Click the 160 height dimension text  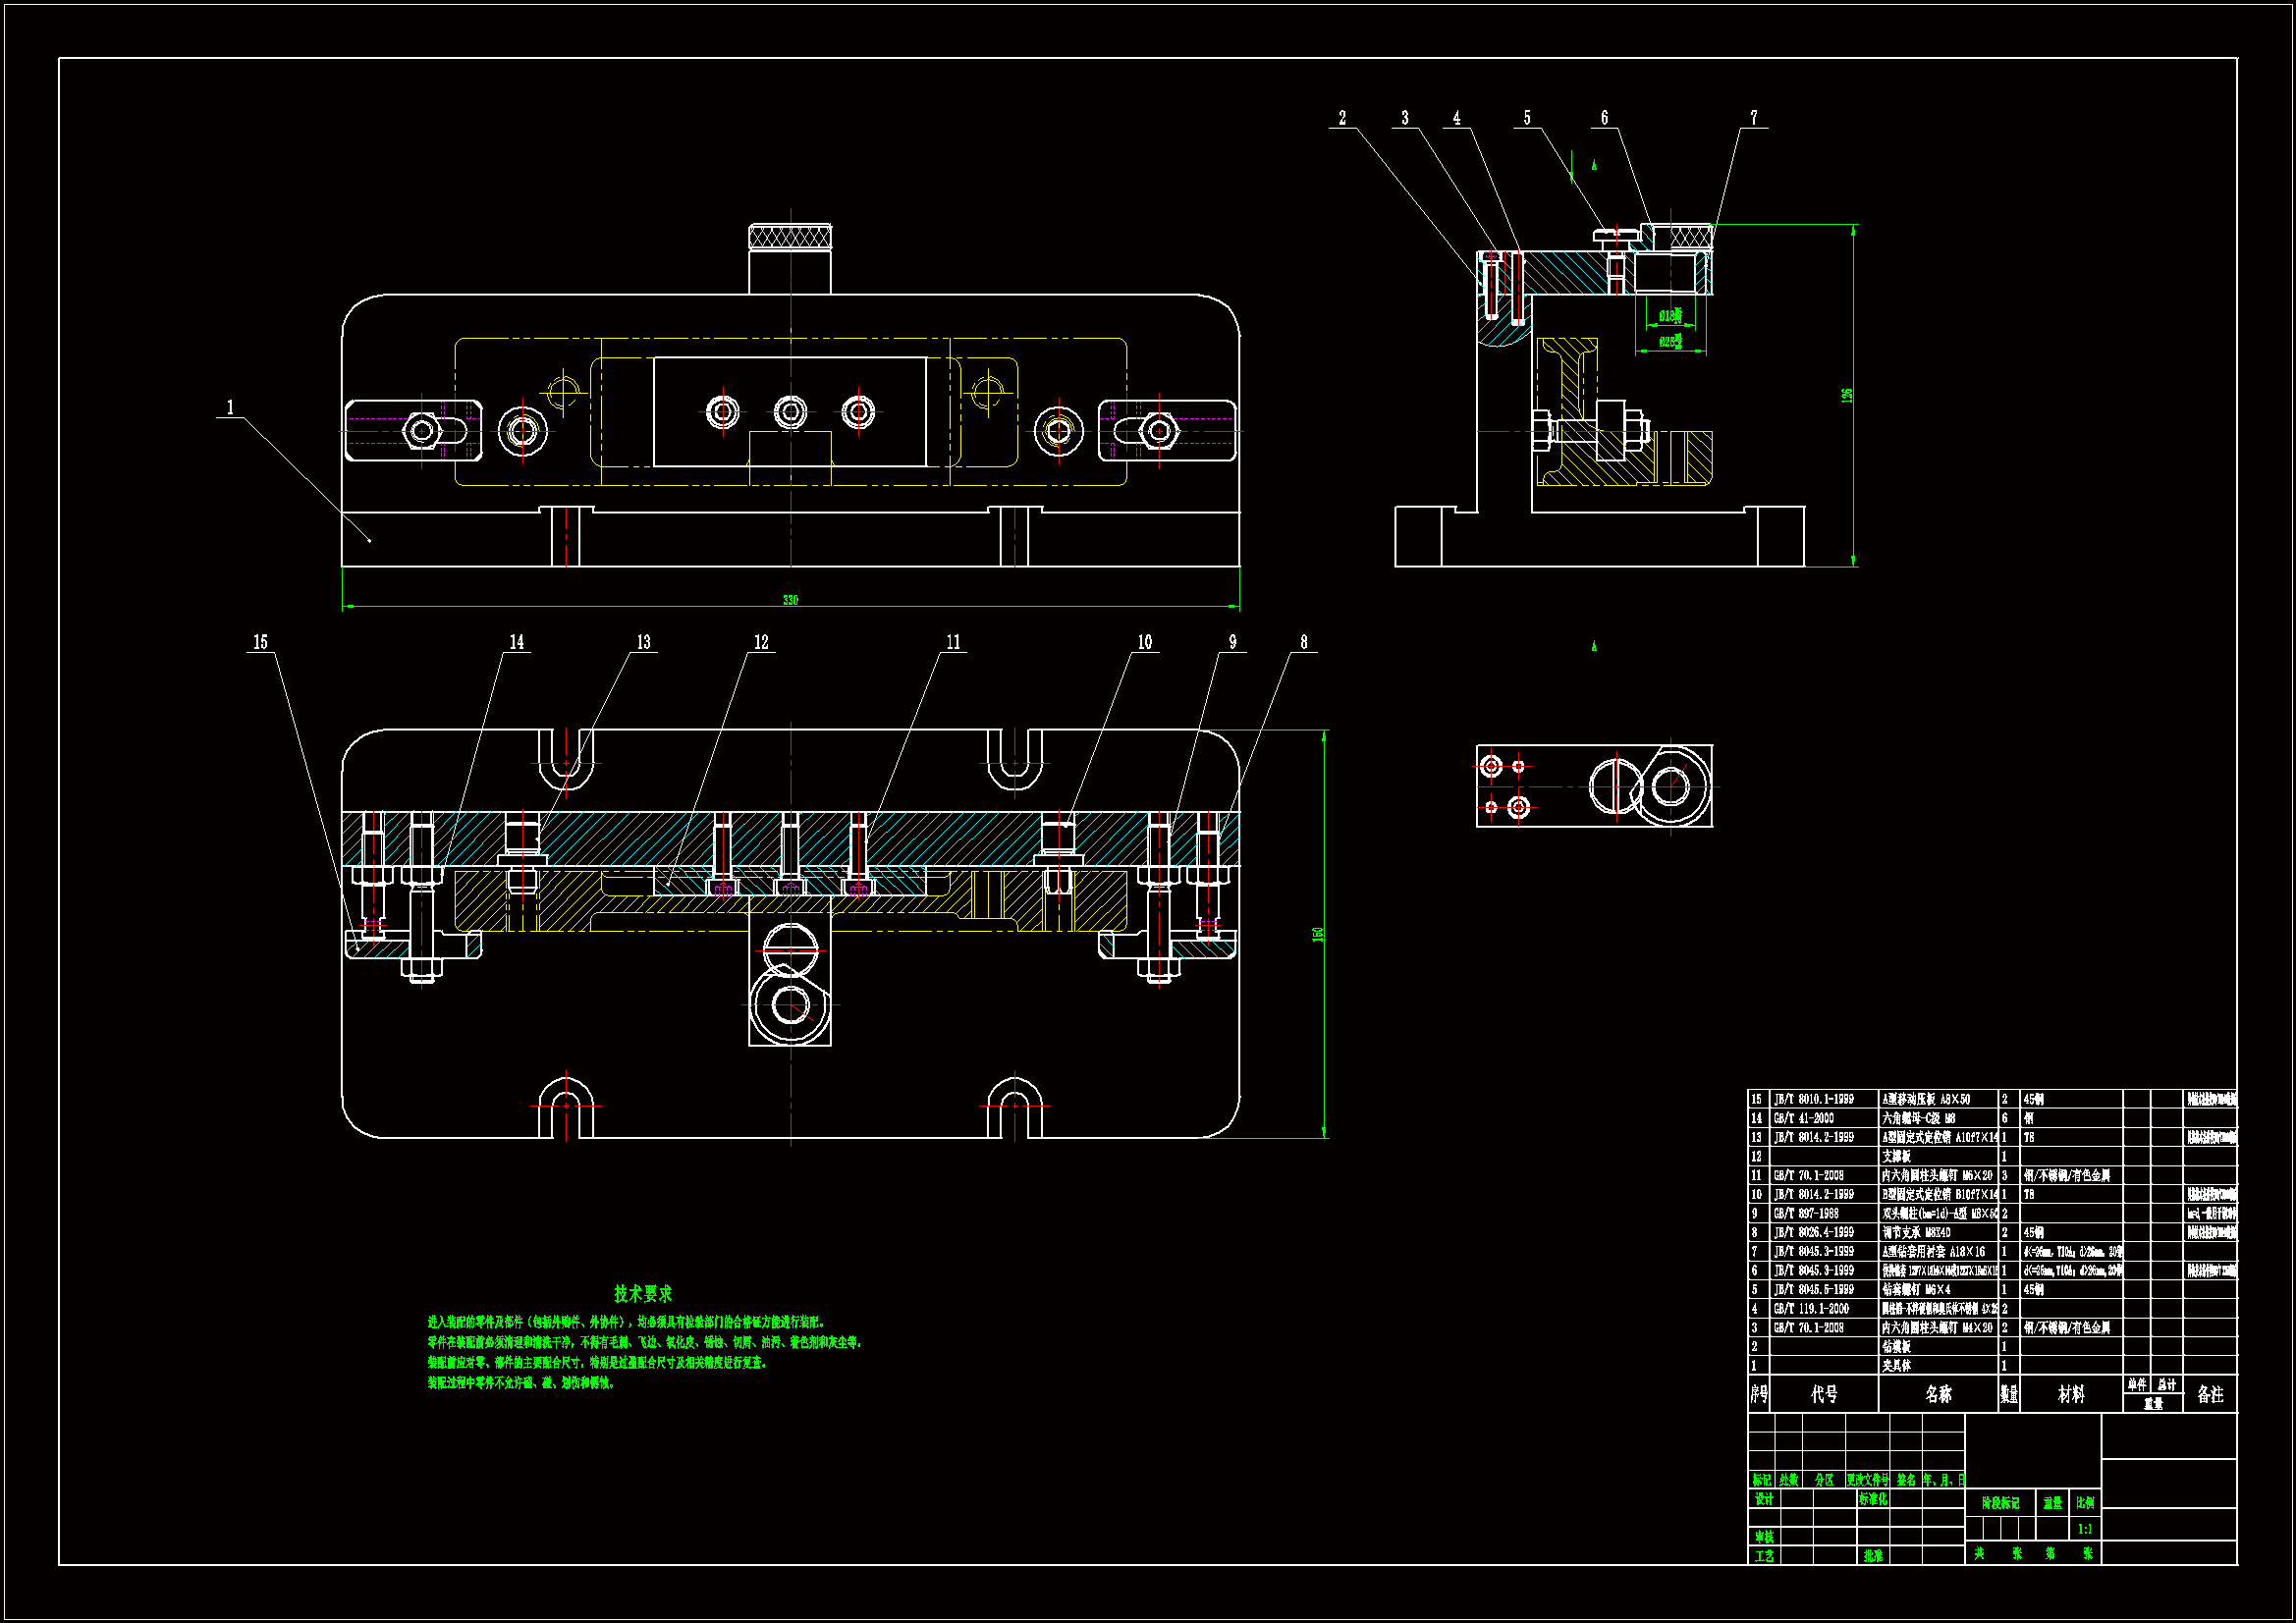click(1318, 934)
